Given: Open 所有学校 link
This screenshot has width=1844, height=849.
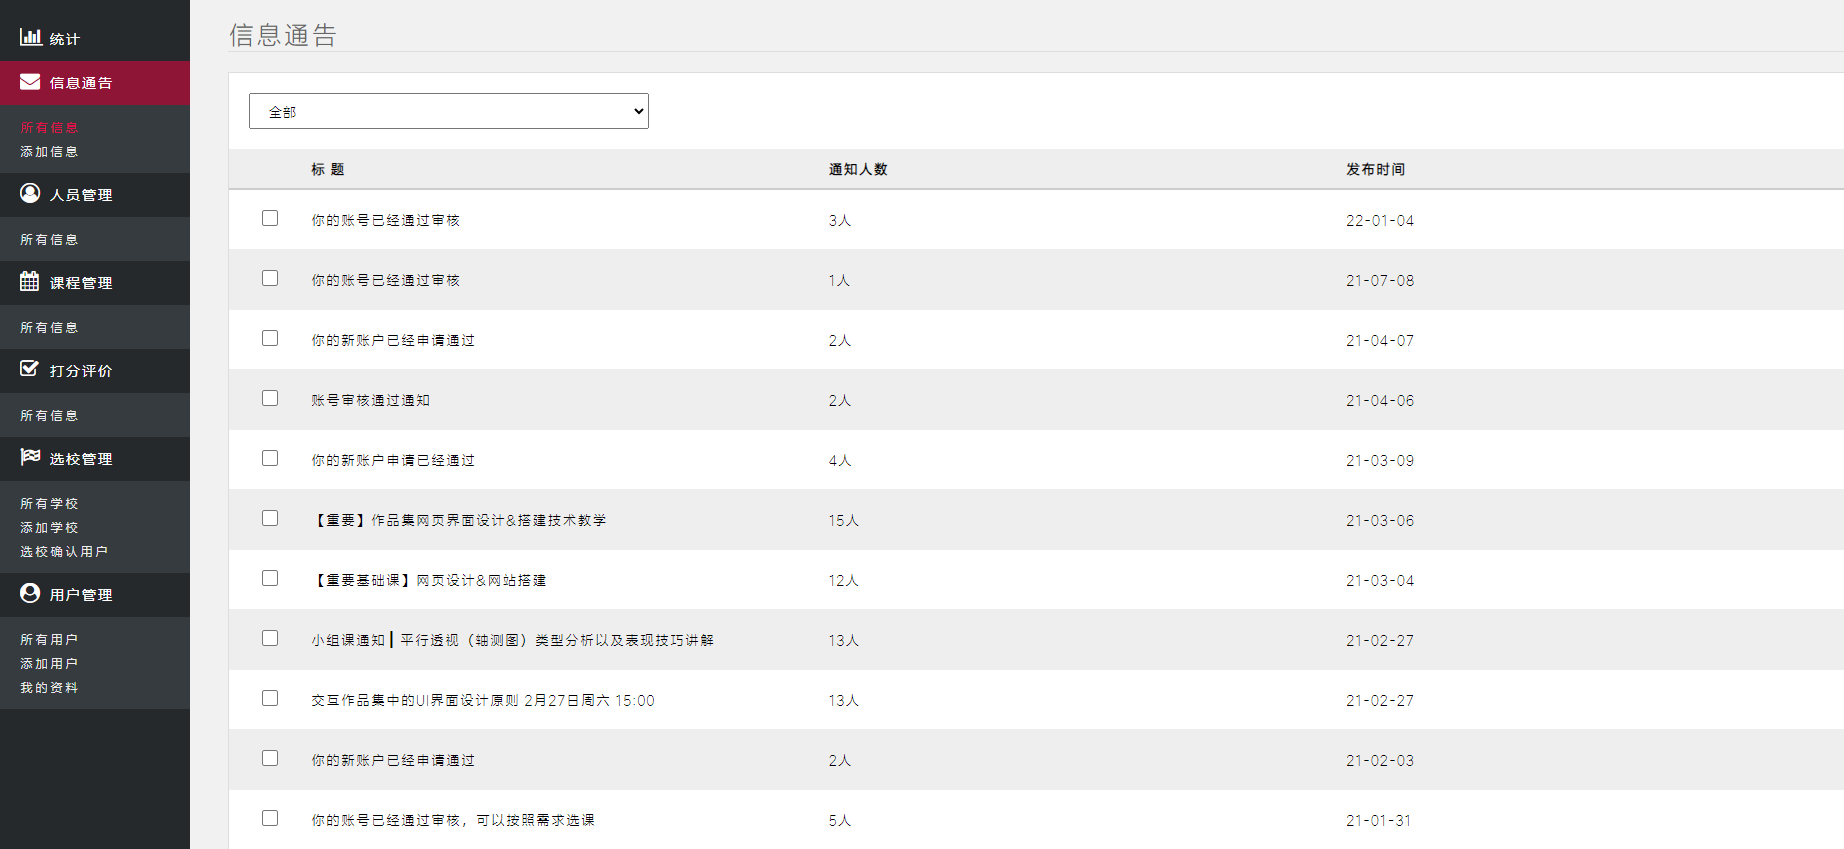Looking at the screenshot, I should tap(49, 504).
